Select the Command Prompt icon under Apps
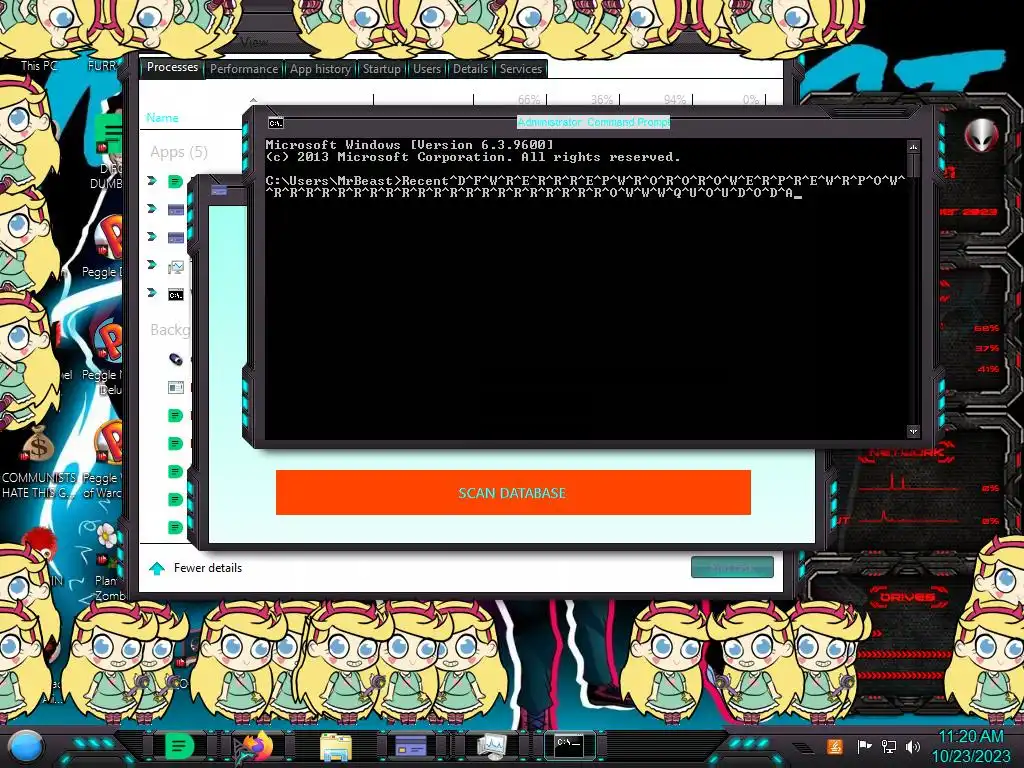This screenshot has width=1024, height=768. (176, 295)
